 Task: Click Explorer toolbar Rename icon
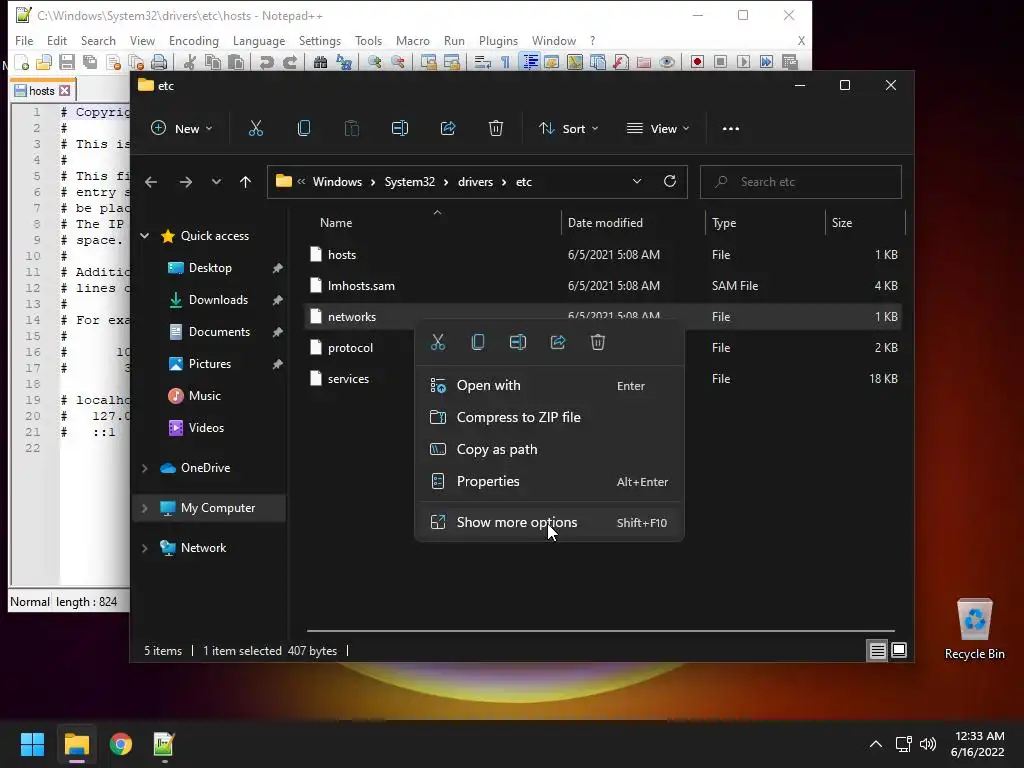(400, 129)
